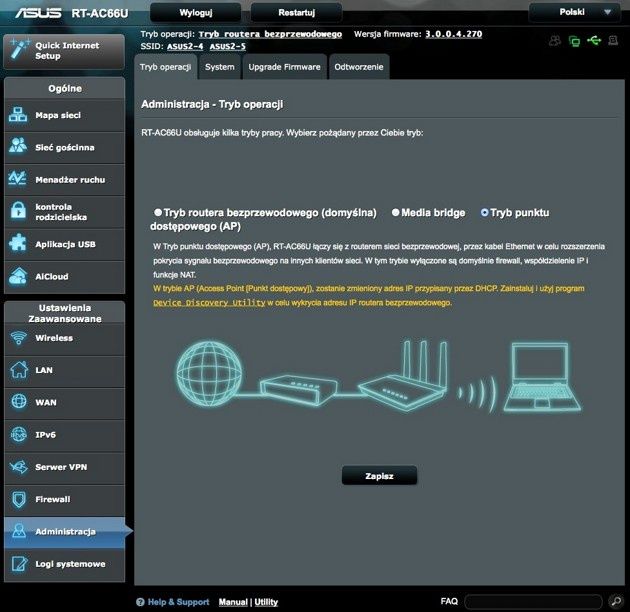This screenshot has height=612, width=630.
Task: Switch to the Odtworzenie tab
Action: (359, 67)
